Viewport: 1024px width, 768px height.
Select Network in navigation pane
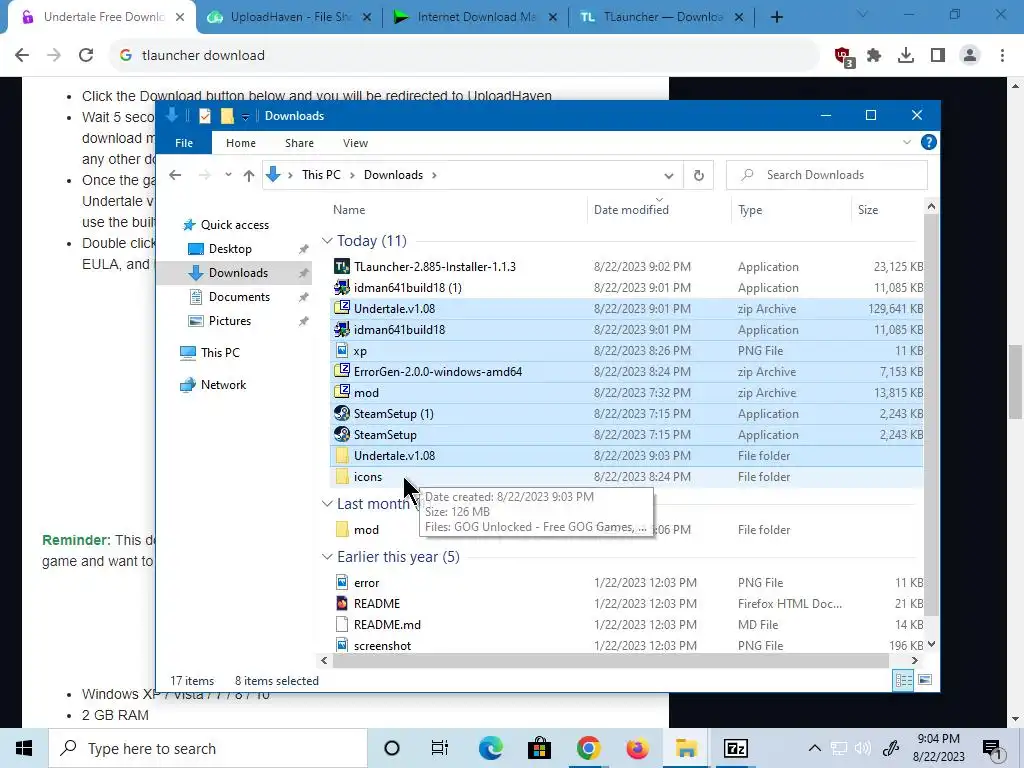pos(223,385)
